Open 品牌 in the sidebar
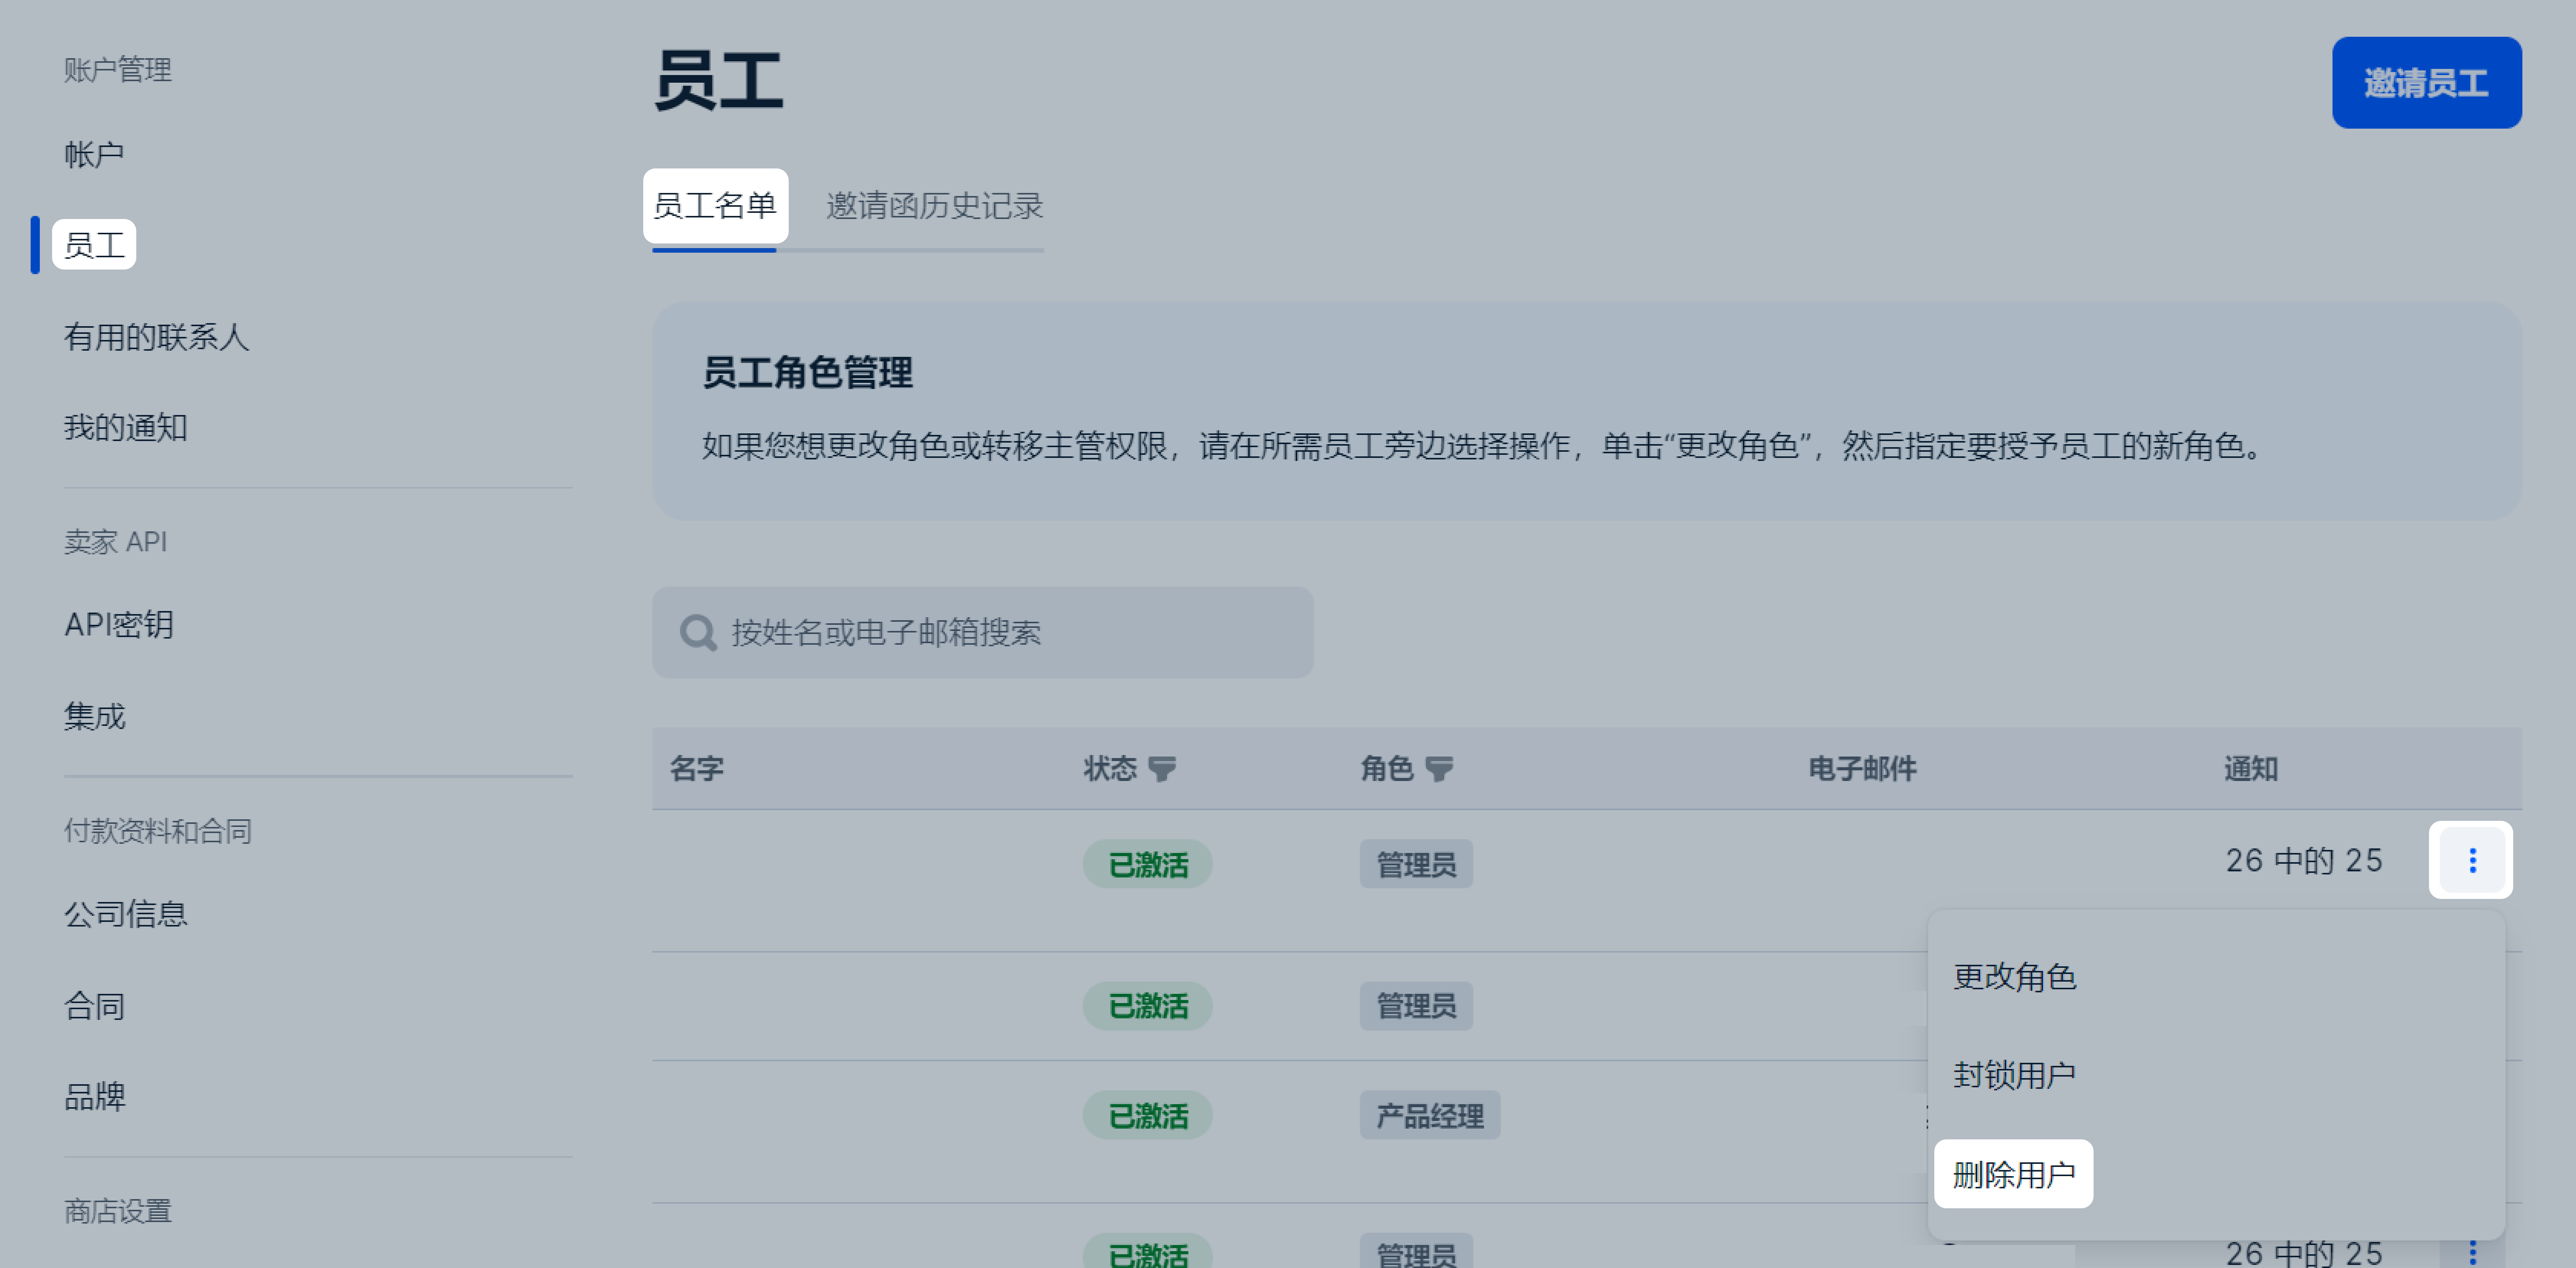The width and height of the screenshot is (2576, 1268). tap(95, 1097)
